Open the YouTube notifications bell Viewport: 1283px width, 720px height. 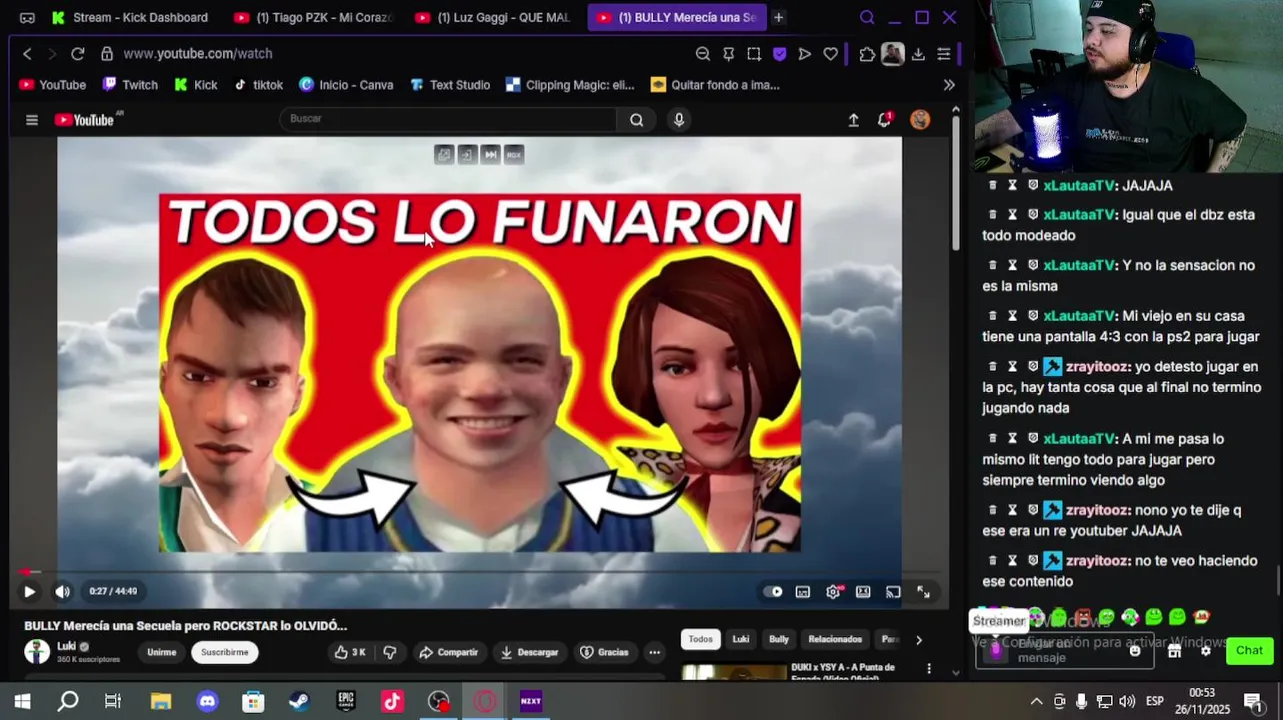coord(884,120)
